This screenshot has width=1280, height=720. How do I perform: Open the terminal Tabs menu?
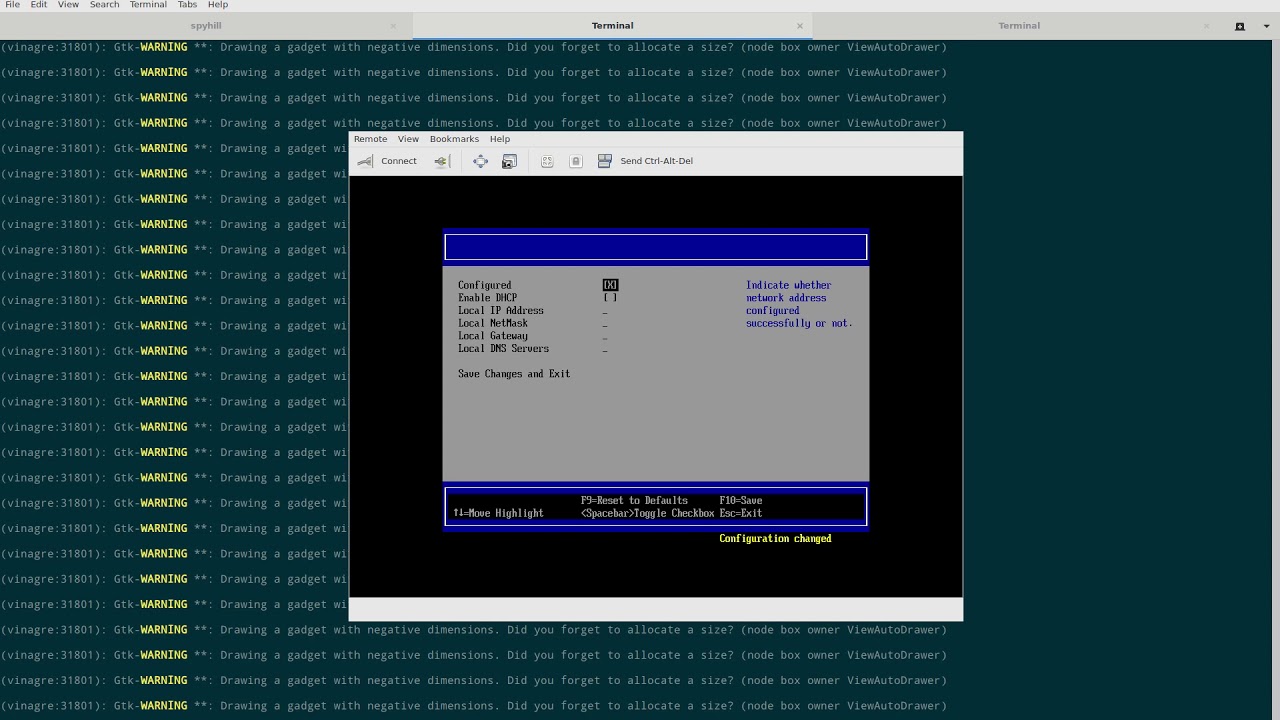[x=187, y=5]
